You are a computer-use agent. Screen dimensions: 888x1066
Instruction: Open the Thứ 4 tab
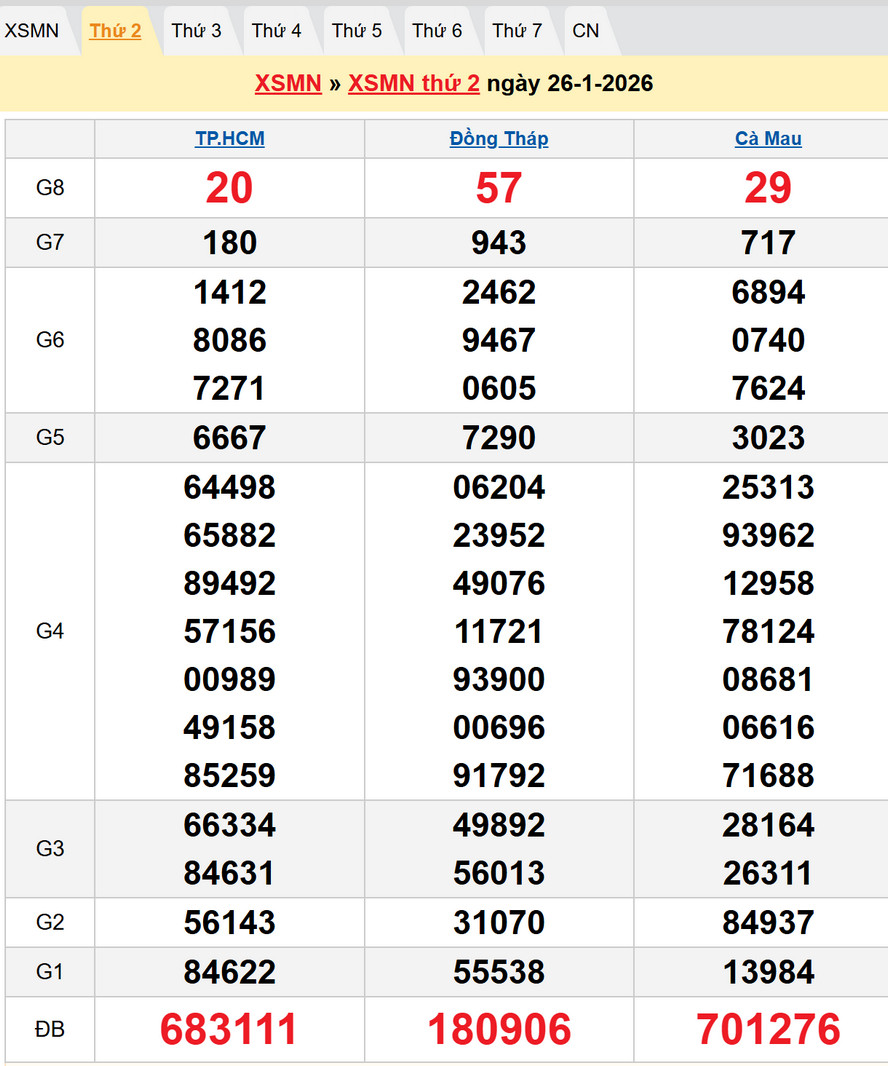pos(276,31)
